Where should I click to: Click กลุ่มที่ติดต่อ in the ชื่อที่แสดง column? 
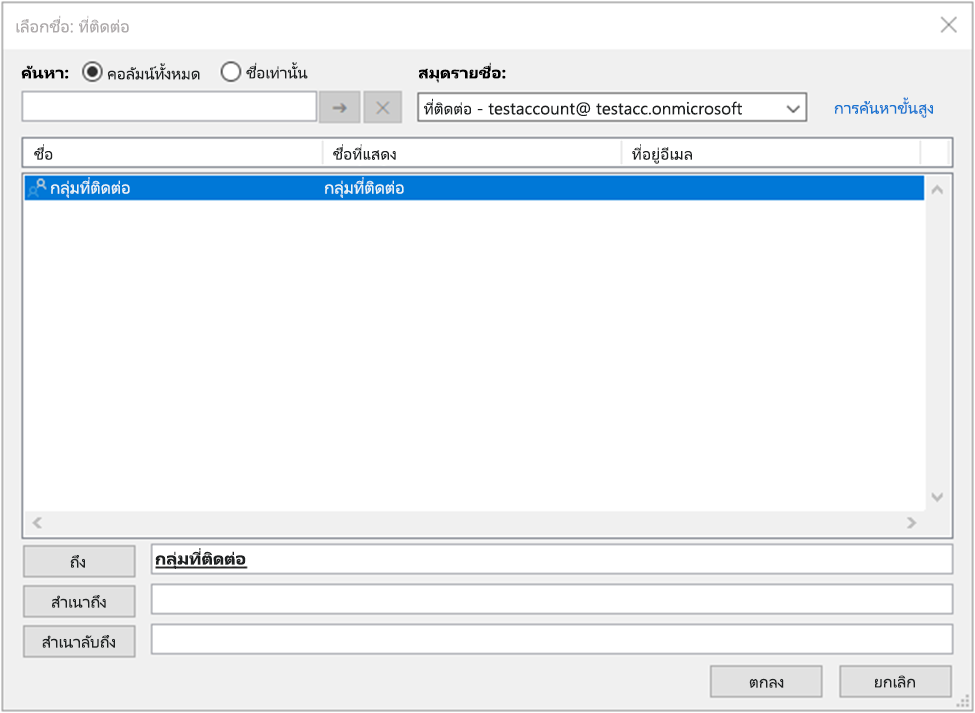[x=364, y=188]
